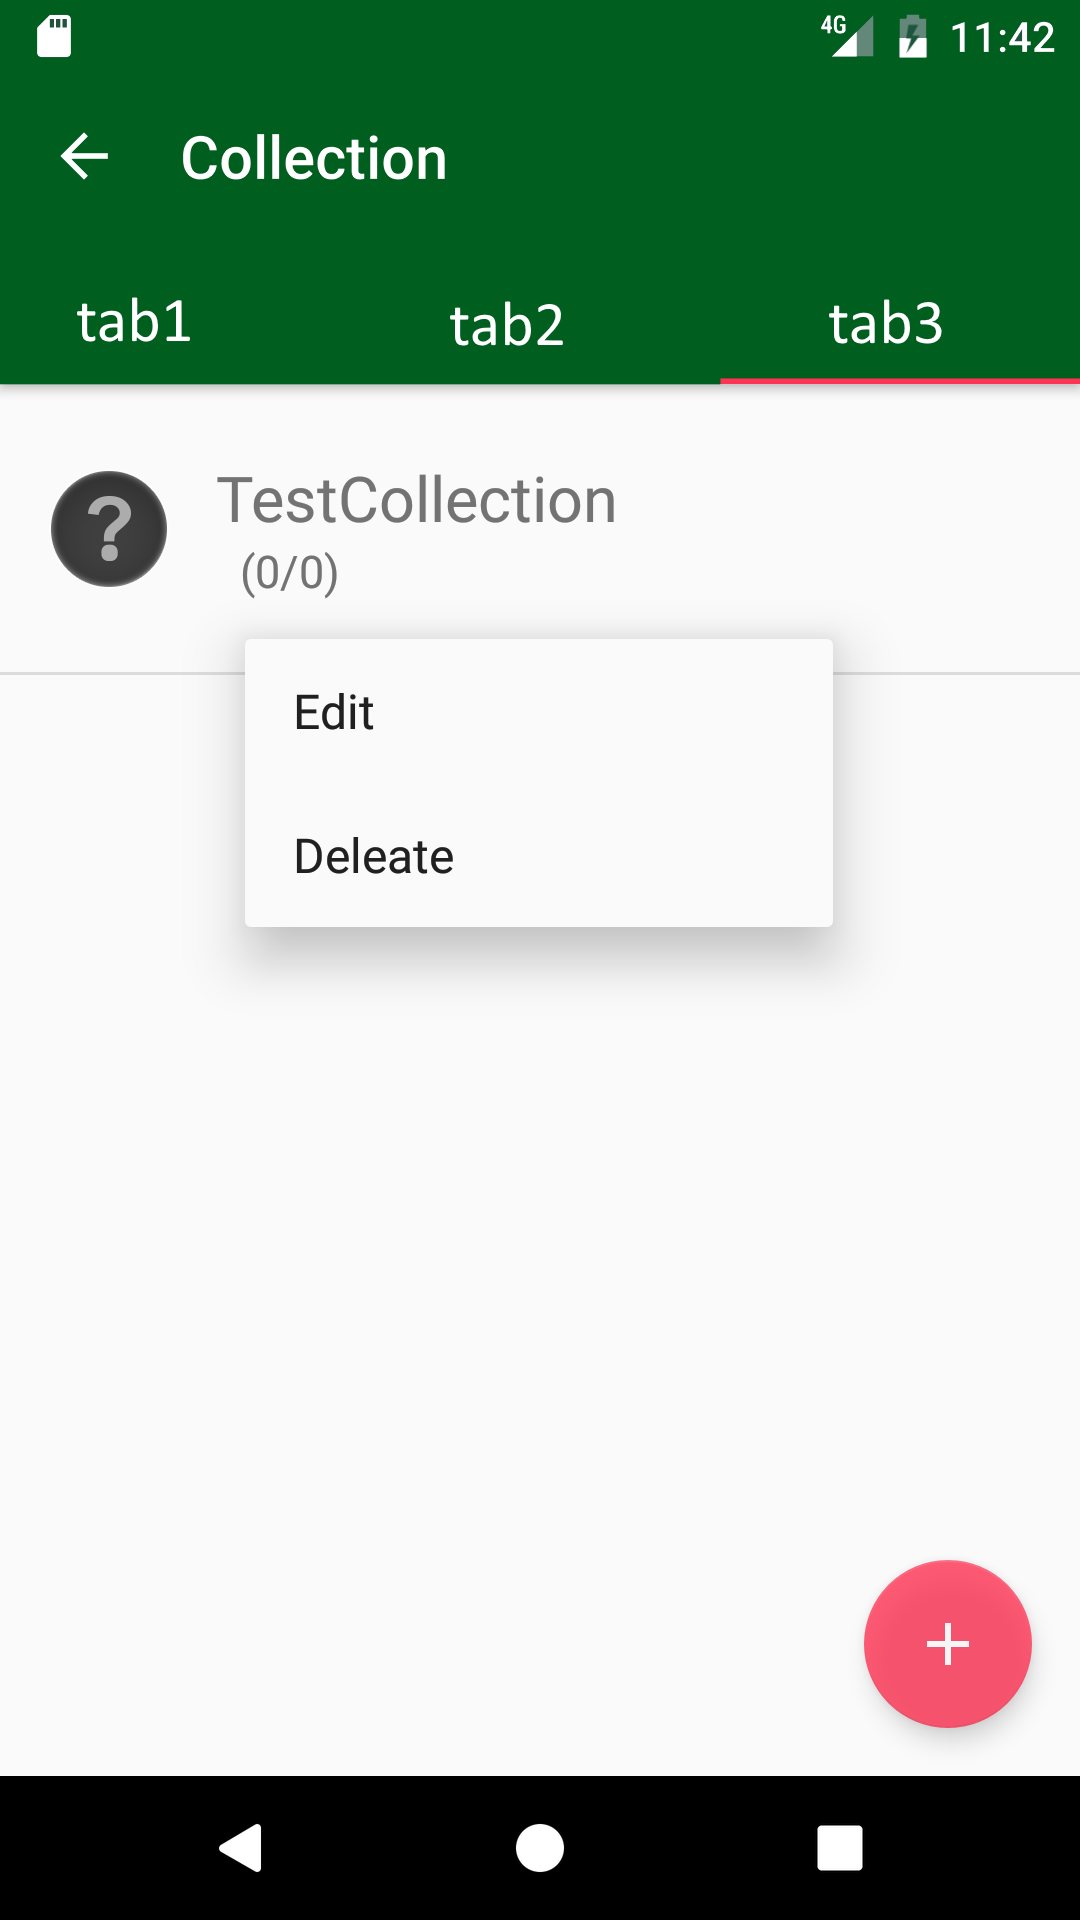Viewport: 1080px width, 1920px height.
Task: Tap the back arrow in the toolbar
Action: coord(84,156)
